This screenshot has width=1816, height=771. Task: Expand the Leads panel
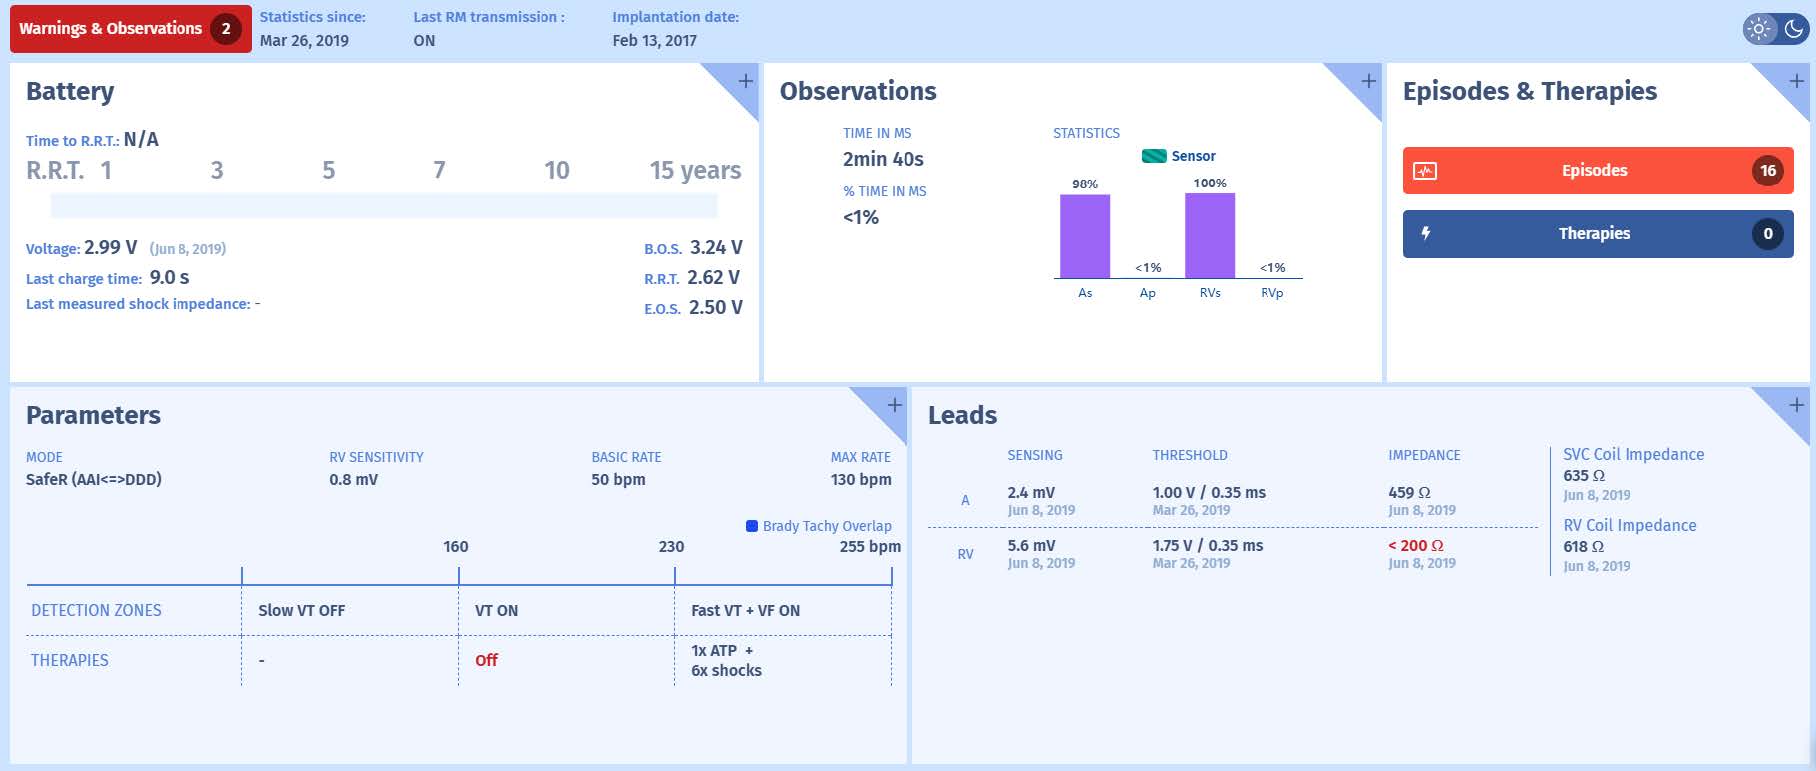1796,405
